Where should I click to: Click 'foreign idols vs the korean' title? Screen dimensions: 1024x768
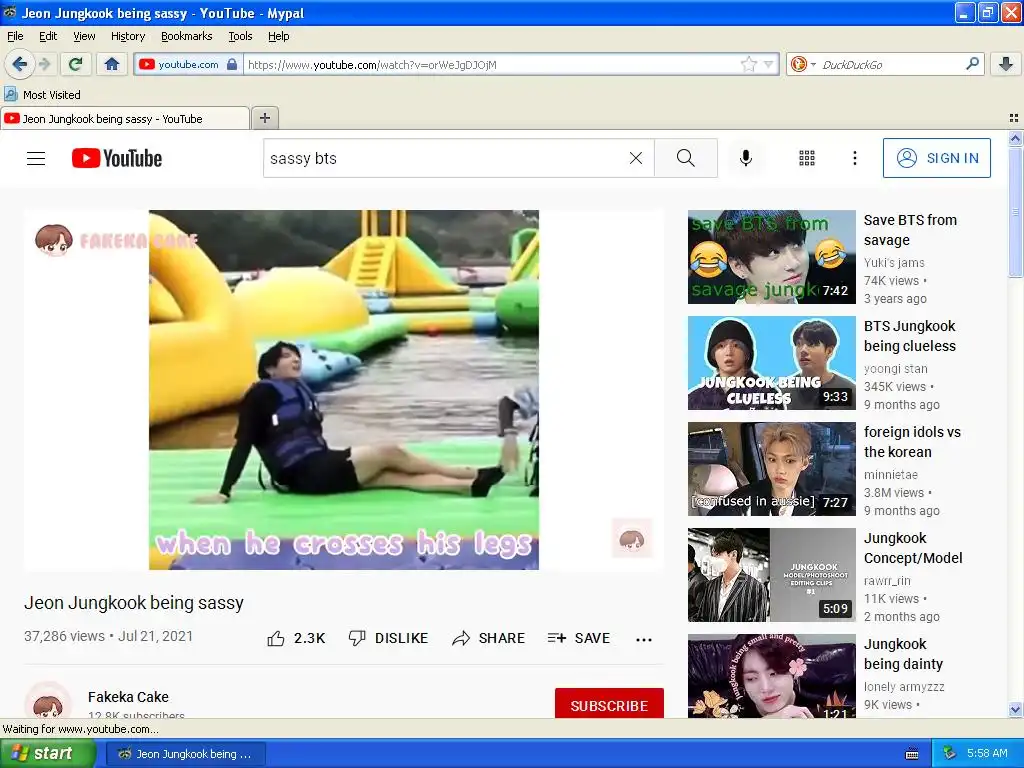(912, 441)
